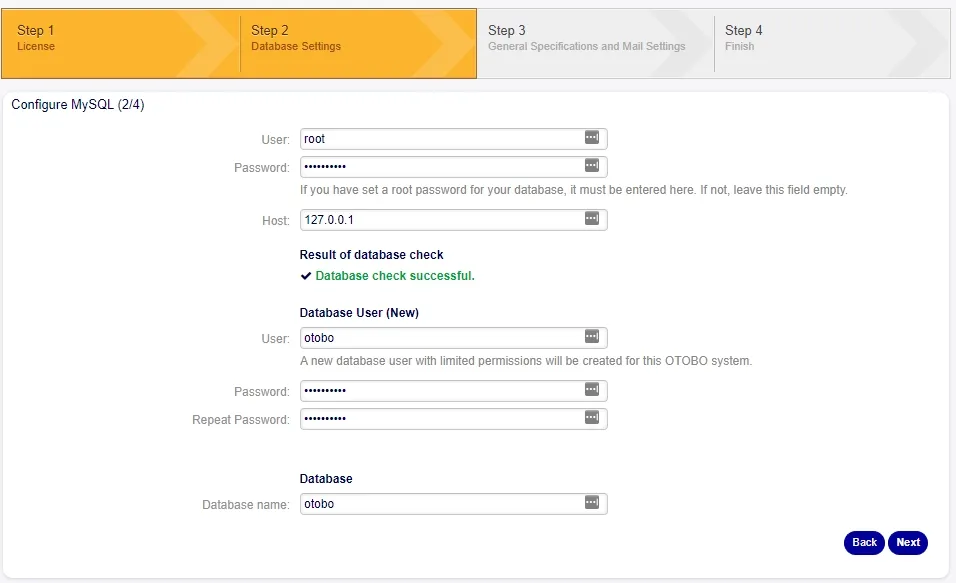Go to Step 1 License tab

(121, 43)
